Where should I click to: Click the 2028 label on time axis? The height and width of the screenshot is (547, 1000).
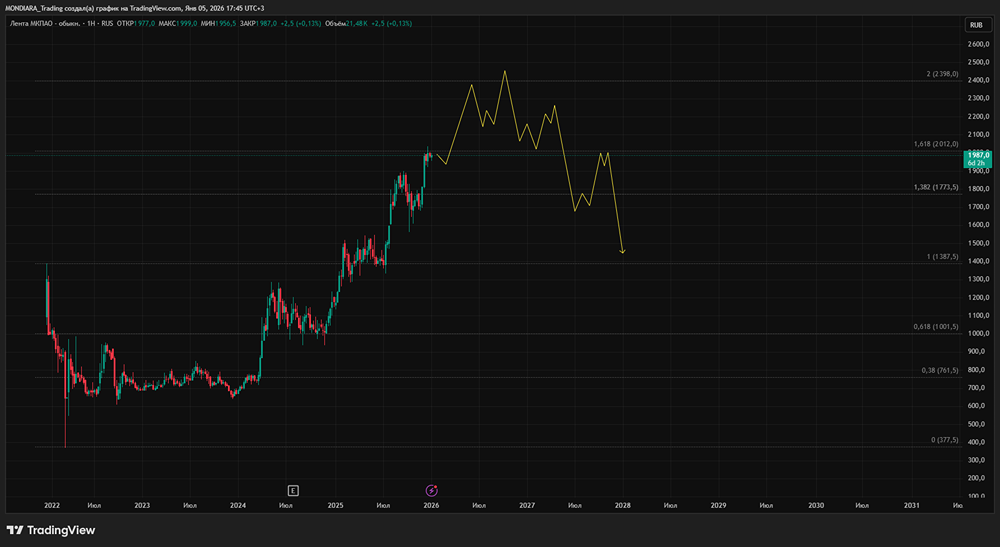[x=622, y=506]
